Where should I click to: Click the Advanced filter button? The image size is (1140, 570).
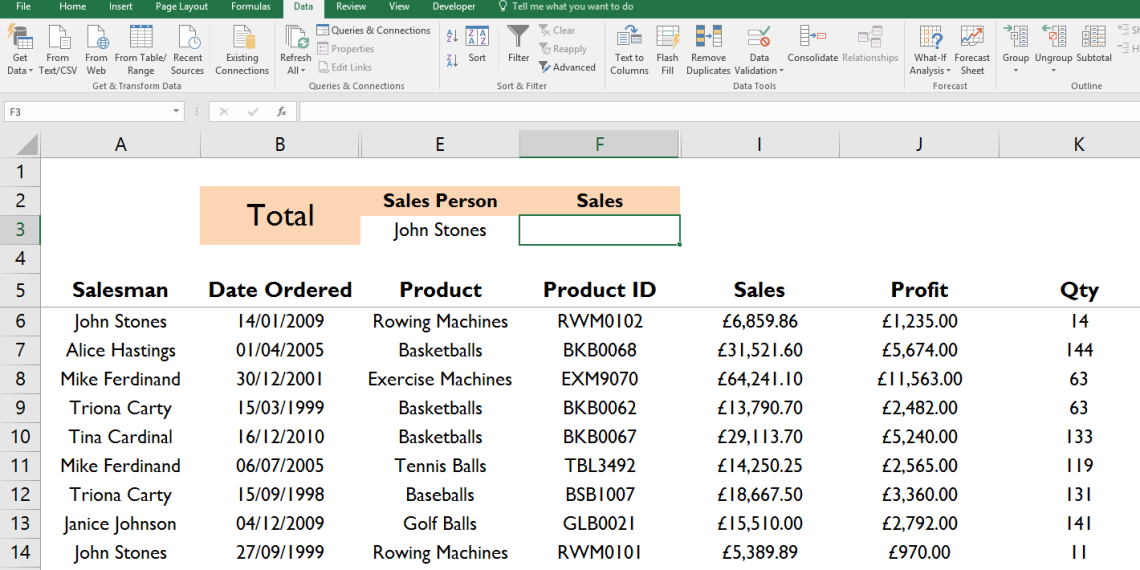click(567, 67)
